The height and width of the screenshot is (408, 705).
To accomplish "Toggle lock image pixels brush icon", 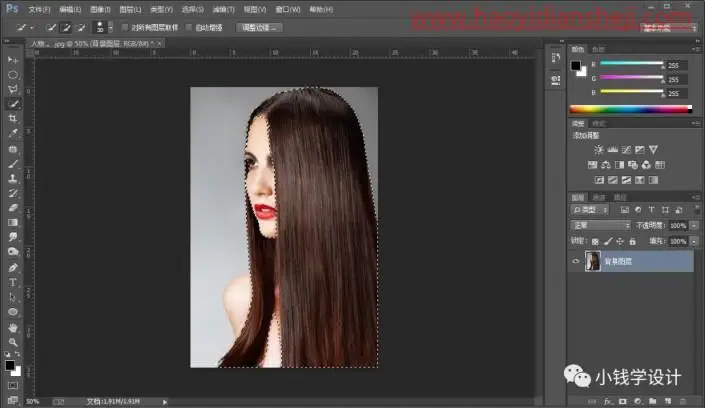I will click(x=608, y=242).
